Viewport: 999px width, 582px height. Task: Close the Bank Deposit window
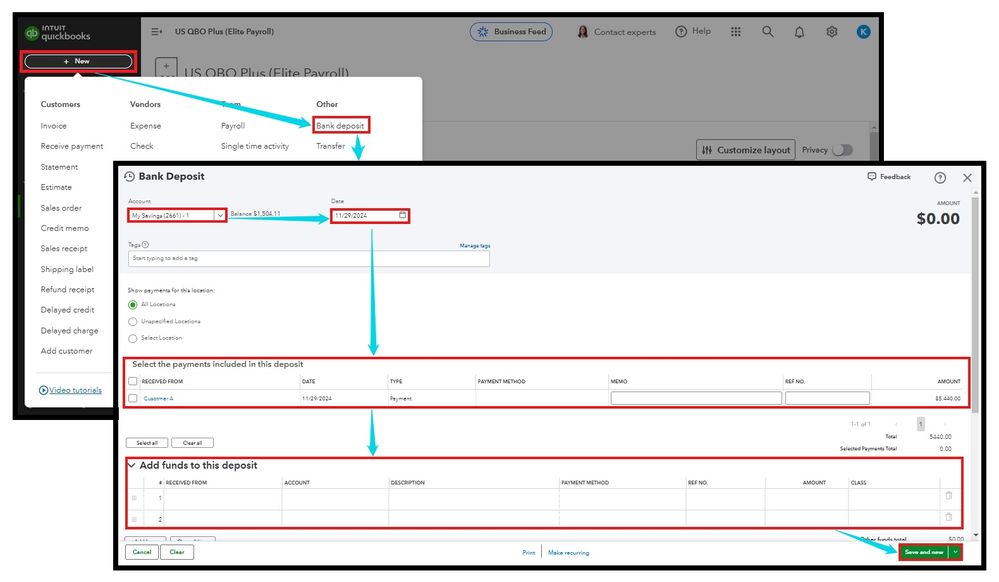click(x=967, y=178)
